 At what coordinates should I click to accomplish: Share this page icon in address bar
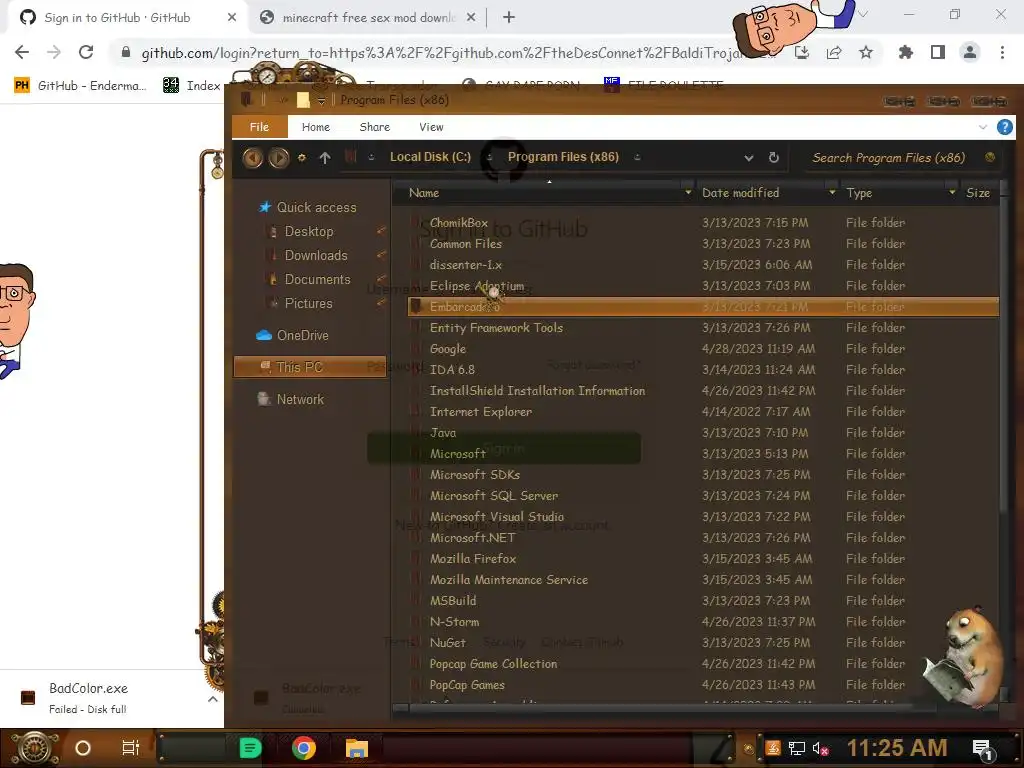coord(834,52)
